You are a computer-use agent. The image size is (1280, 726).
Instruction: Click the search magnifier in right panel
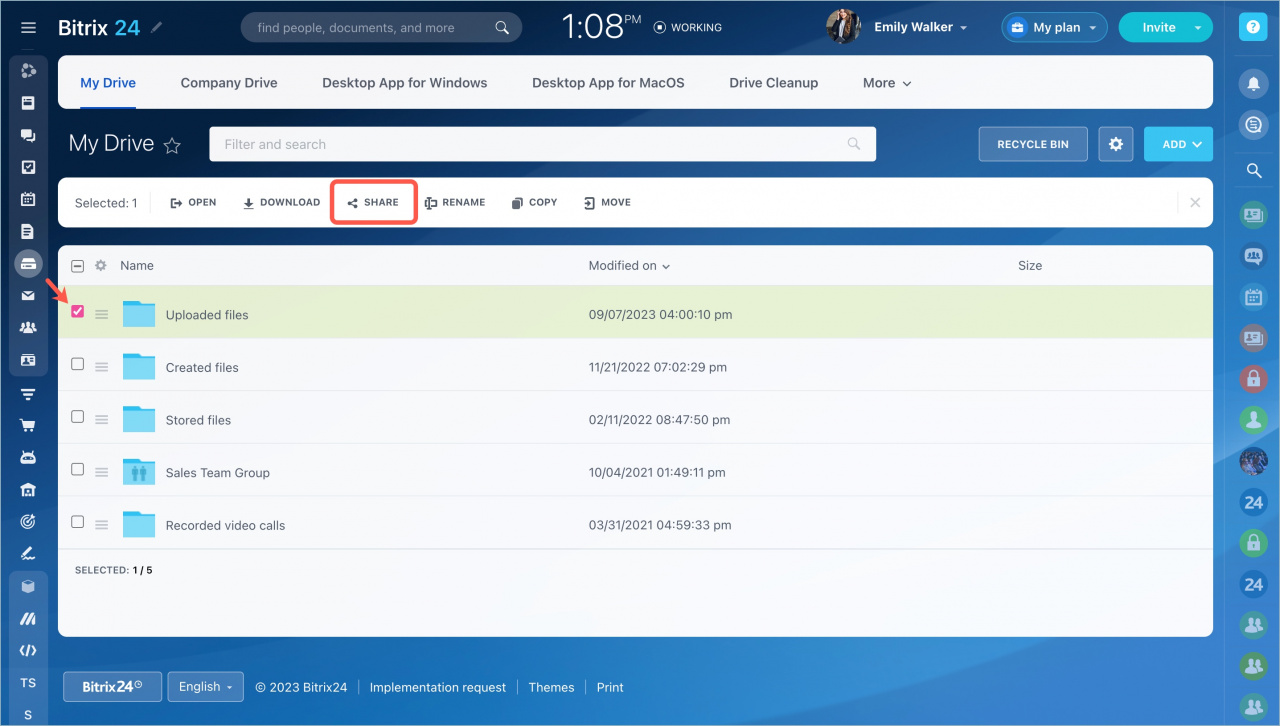1253,171
